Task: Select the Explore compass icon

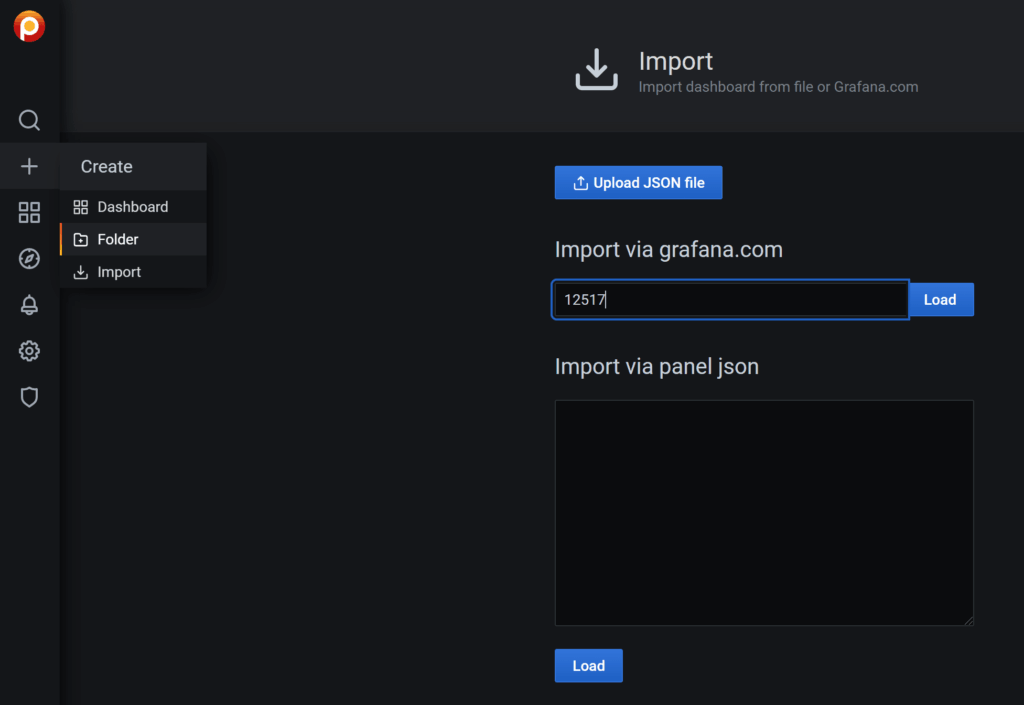Action: point(29,258)
